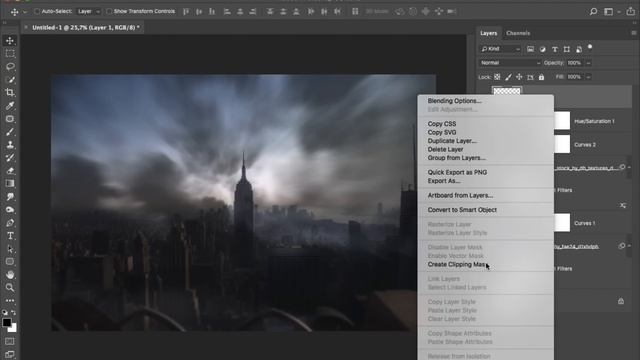Click the foreground color swatch
640x360 pixels.
pos(7,322)
